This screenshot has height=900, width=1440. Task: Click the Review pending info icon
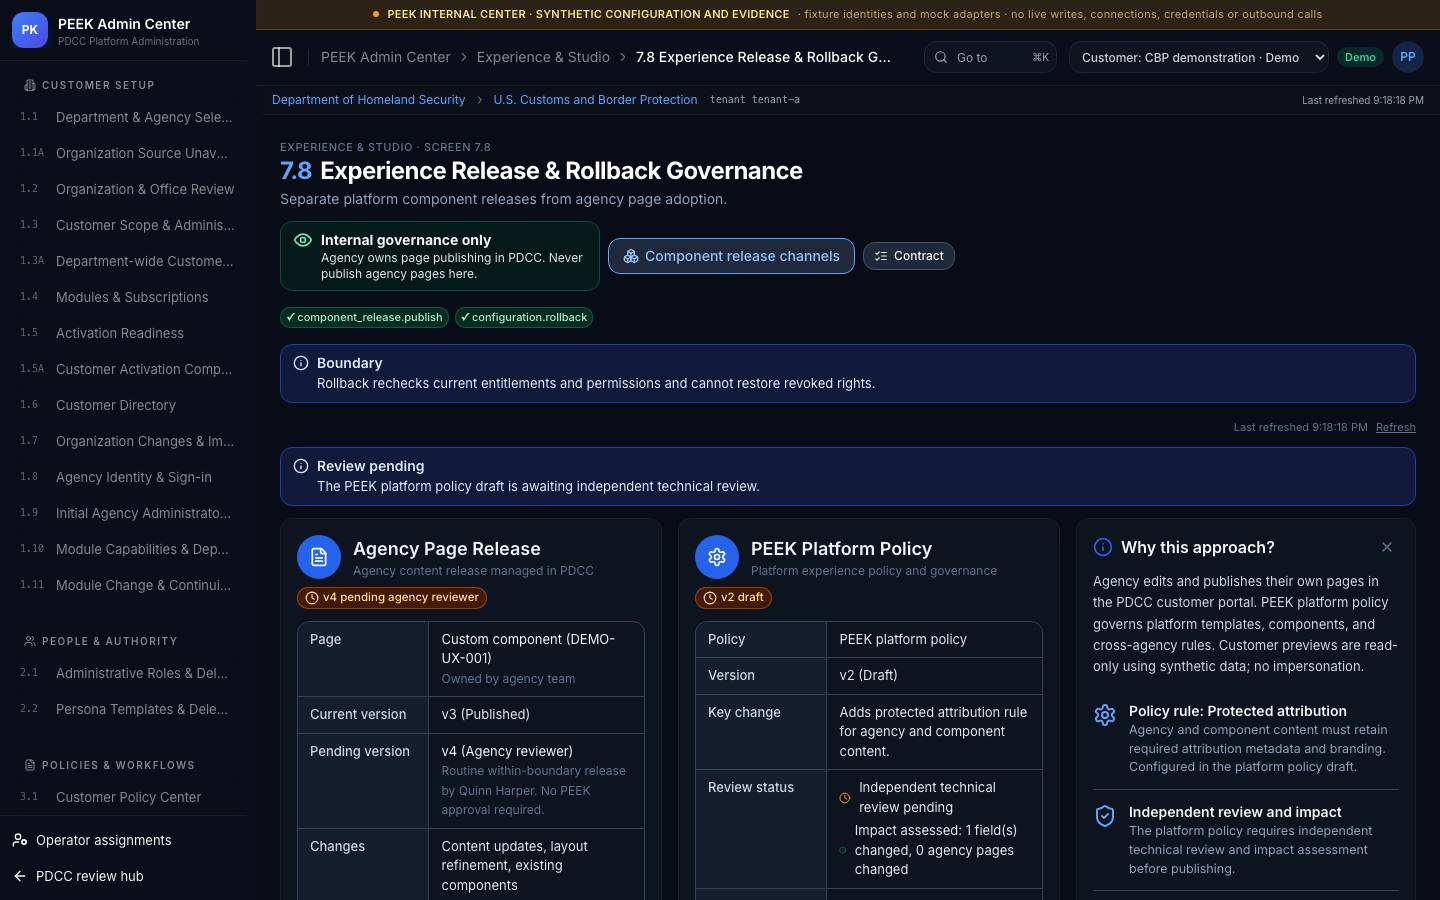(301, 466)
